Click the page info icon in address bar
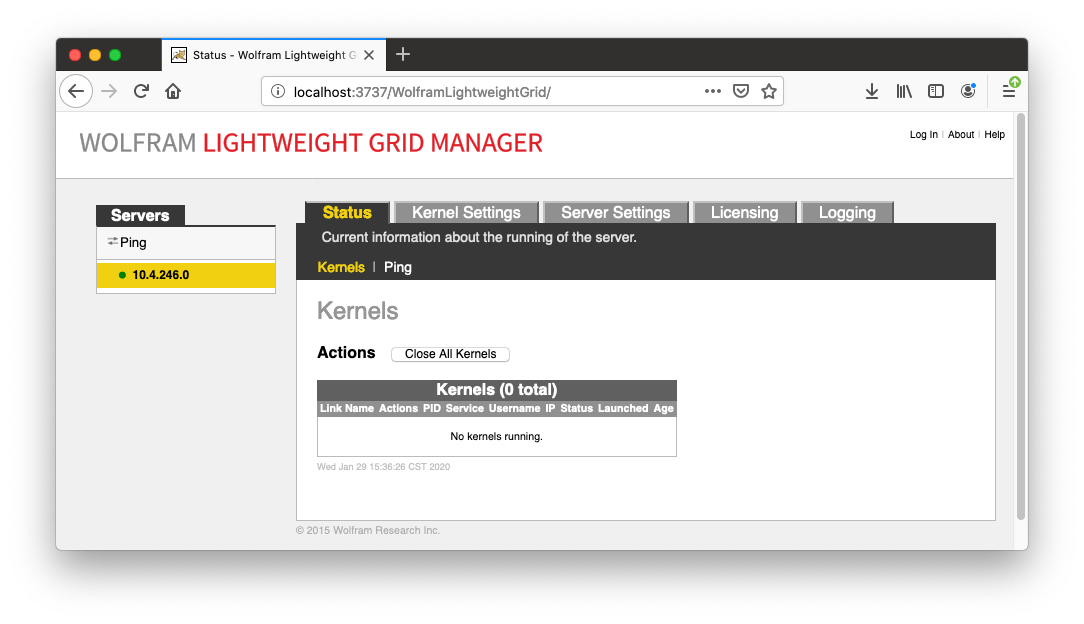This screenshot has height=624, width=1084. pyautogui.click(x=277, y=91)
